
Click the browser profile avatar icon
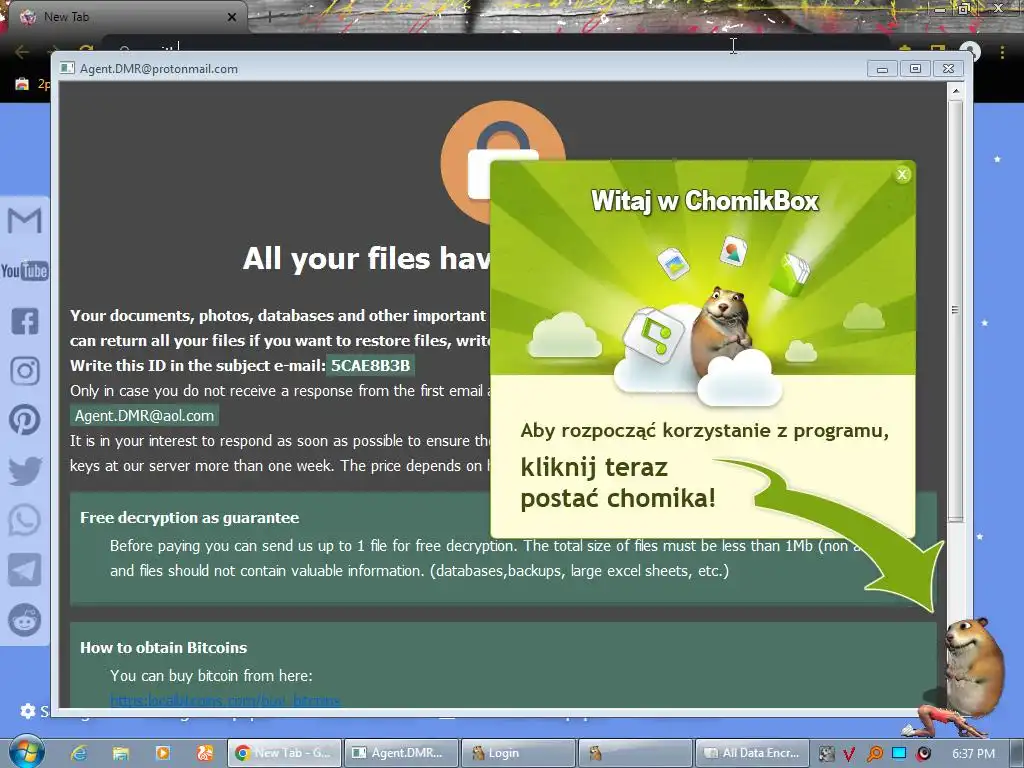point(971,52)
